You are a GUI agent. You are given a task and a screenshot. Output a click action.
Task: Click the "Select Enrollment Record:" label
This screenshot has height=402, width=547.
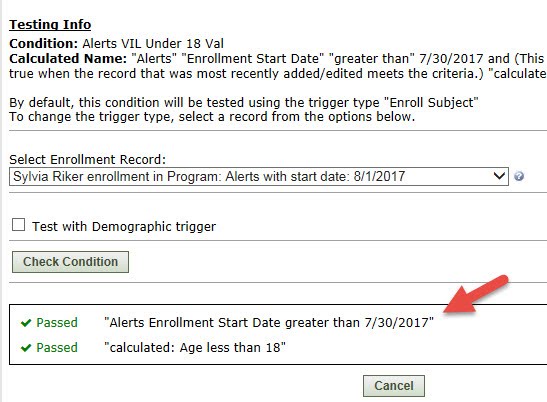coord(88,159)
